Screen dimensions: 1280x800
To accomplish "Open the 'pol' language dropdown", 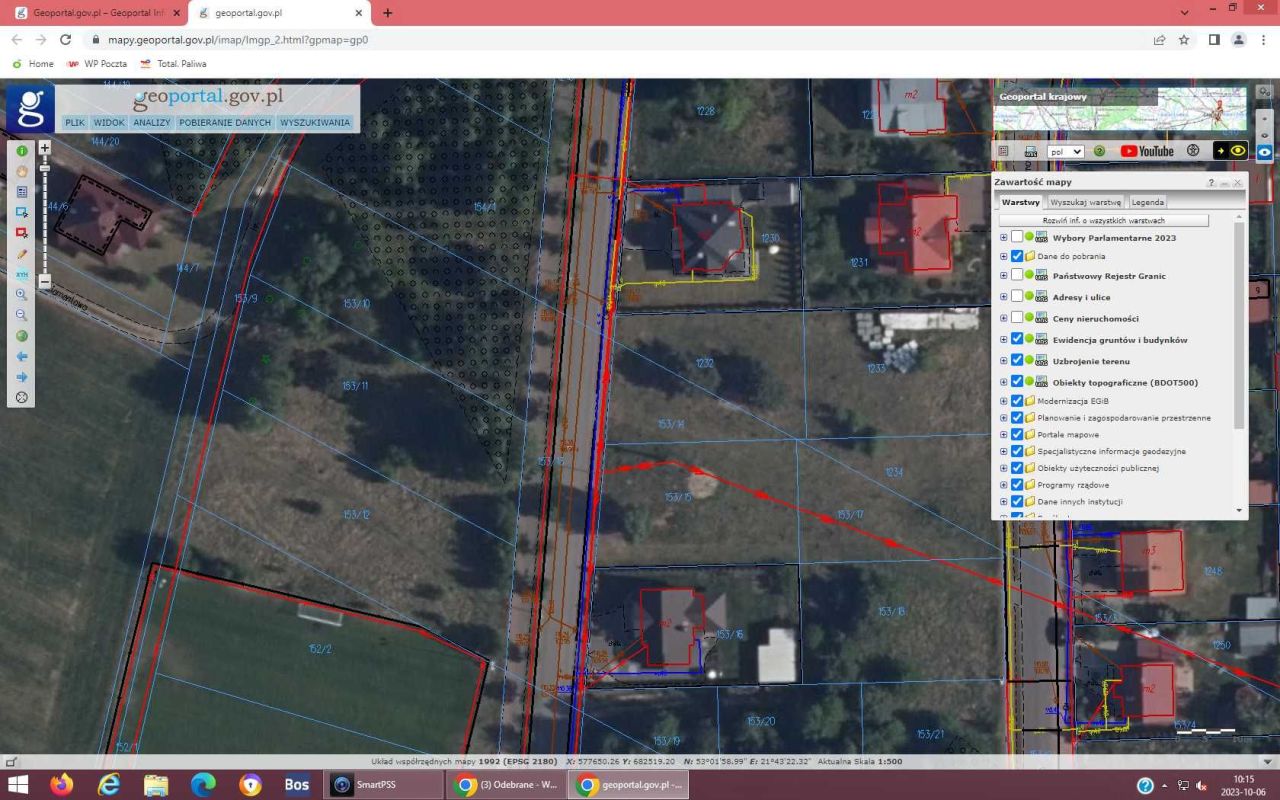I will pos(1065,151).
